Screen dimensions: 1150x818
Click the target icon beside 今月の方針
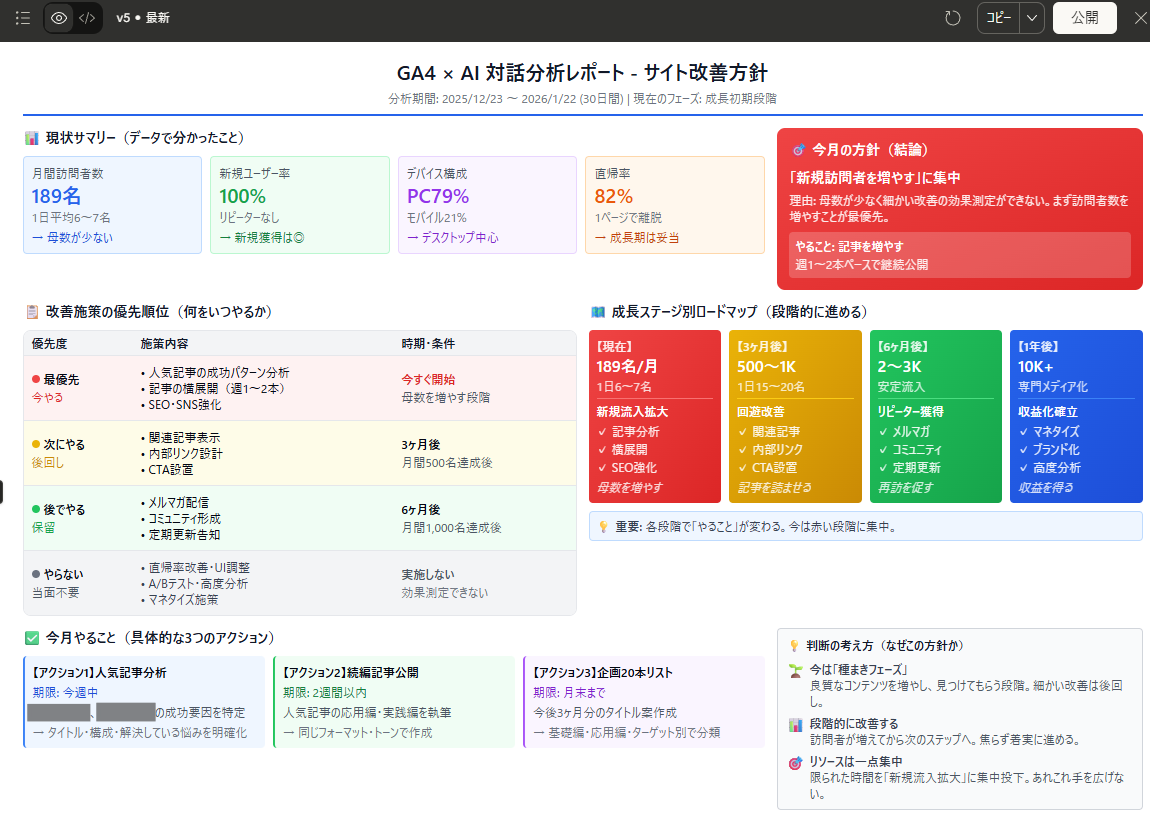[799, 150]
